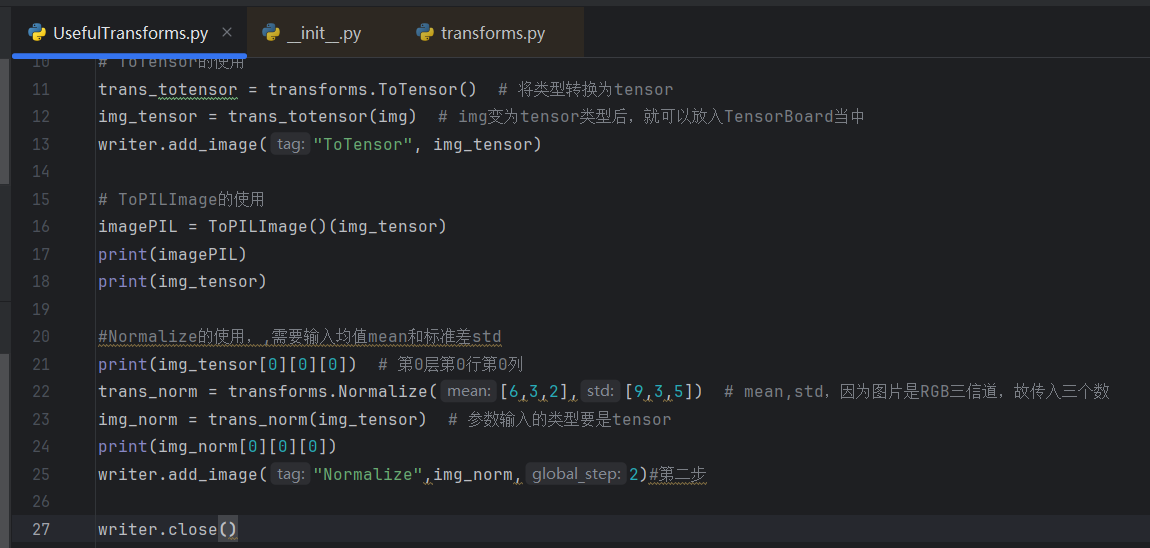The width and height of the screenshot is (1150, 548).
Task: Click the 'tag:' hint before "Normalize"
Action: (x=290, y=475)
